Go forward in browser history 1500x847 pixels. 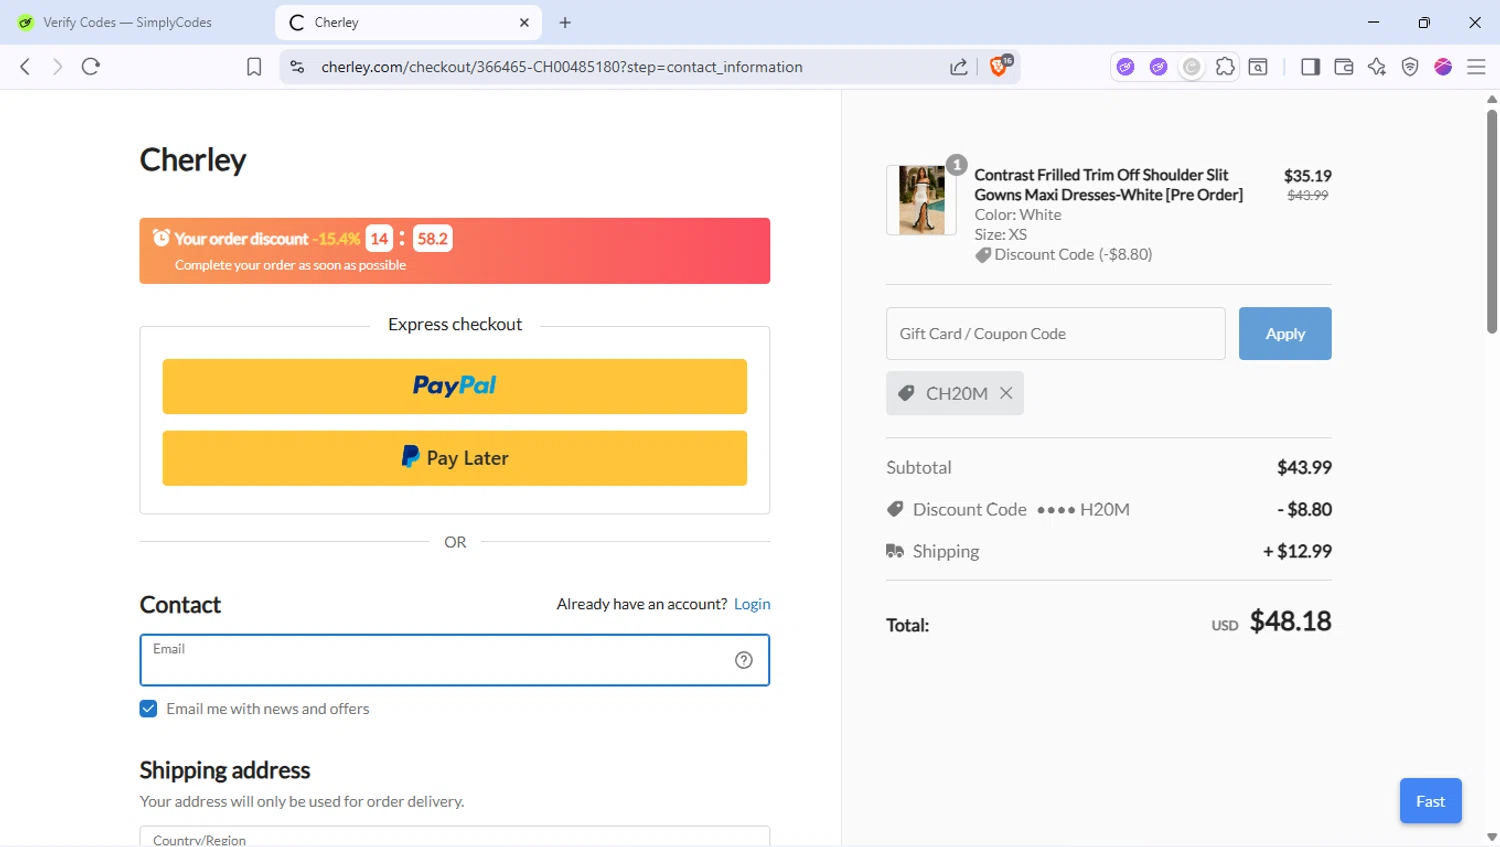coord(57,67)
